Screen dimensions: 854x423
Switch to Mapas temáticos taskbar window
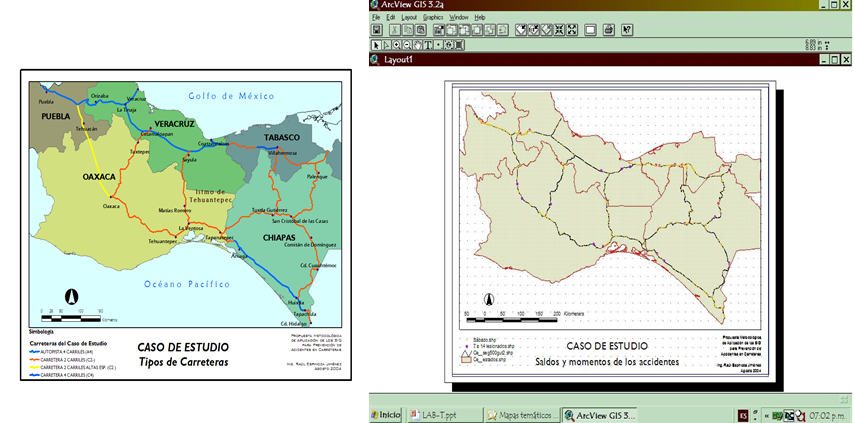[520, 414]
